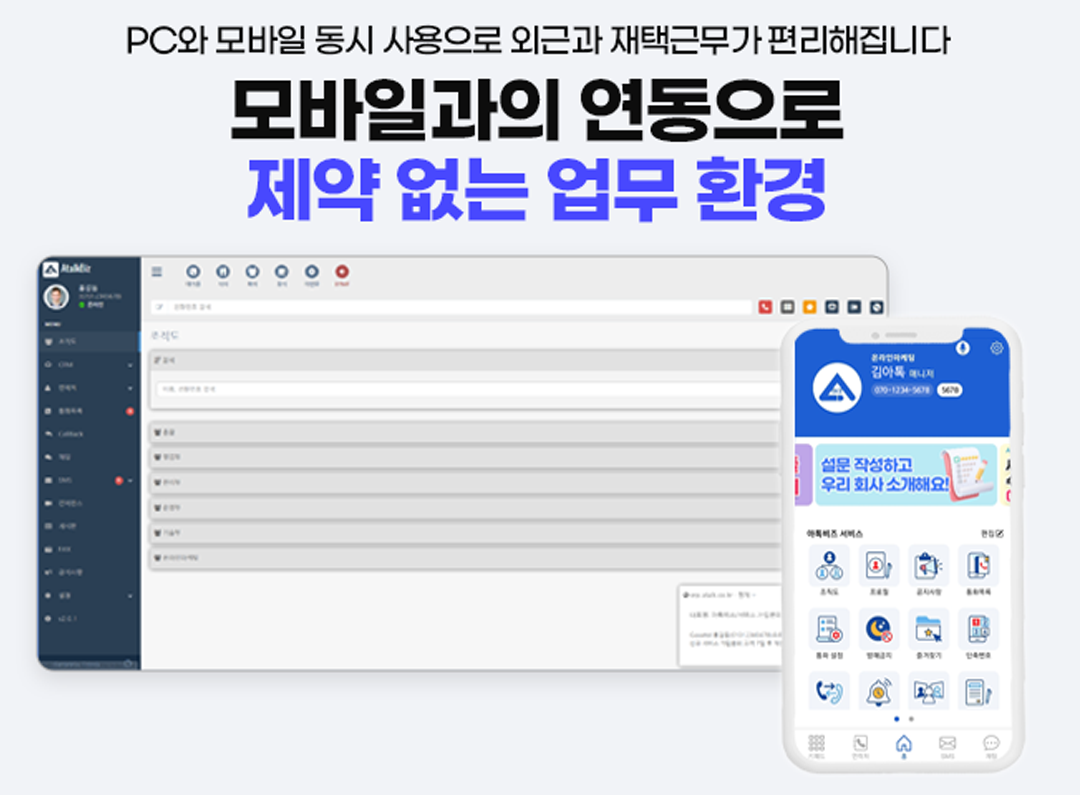Open the 연락처 tab in the mobile bottom bar
Image resolution: width=1080 pixels, height=795 pixels.
(859, 743)
